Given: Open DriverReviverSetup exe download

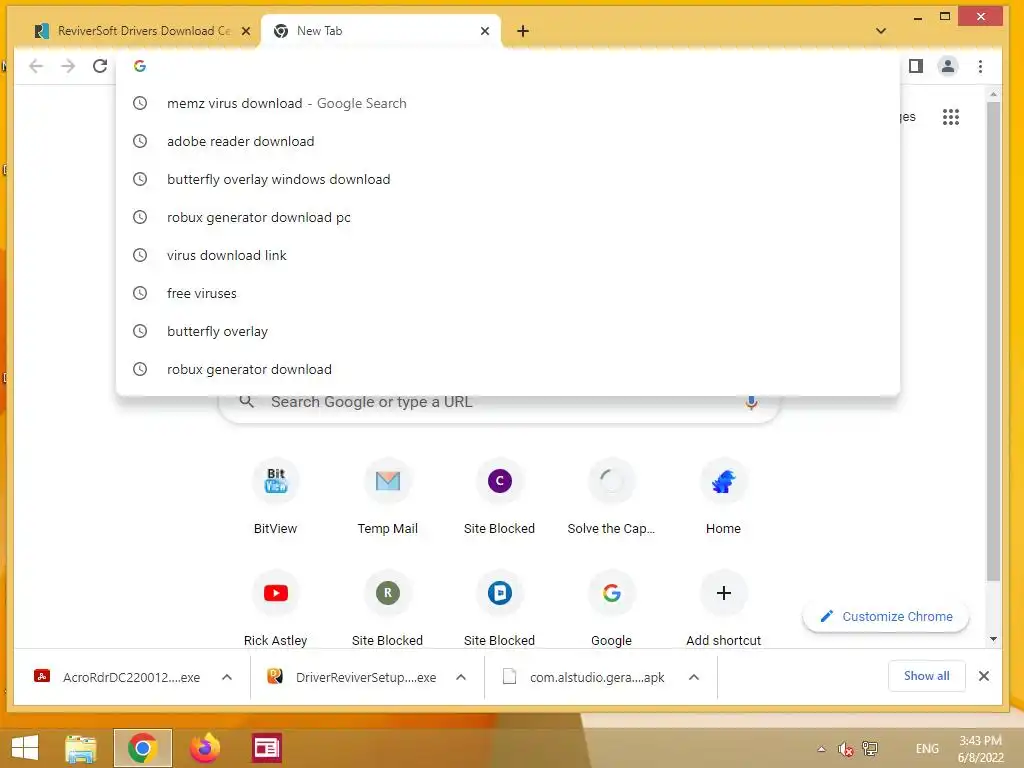Looking at the screenshot, I should pos(351,677).
